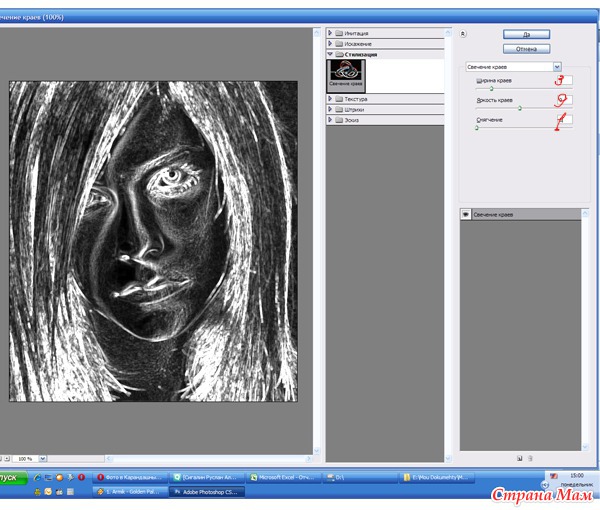Confirm the filter with the Да button
Image resolution: width=600 pixels, height=510 pixels.
(x=527, y=34)
